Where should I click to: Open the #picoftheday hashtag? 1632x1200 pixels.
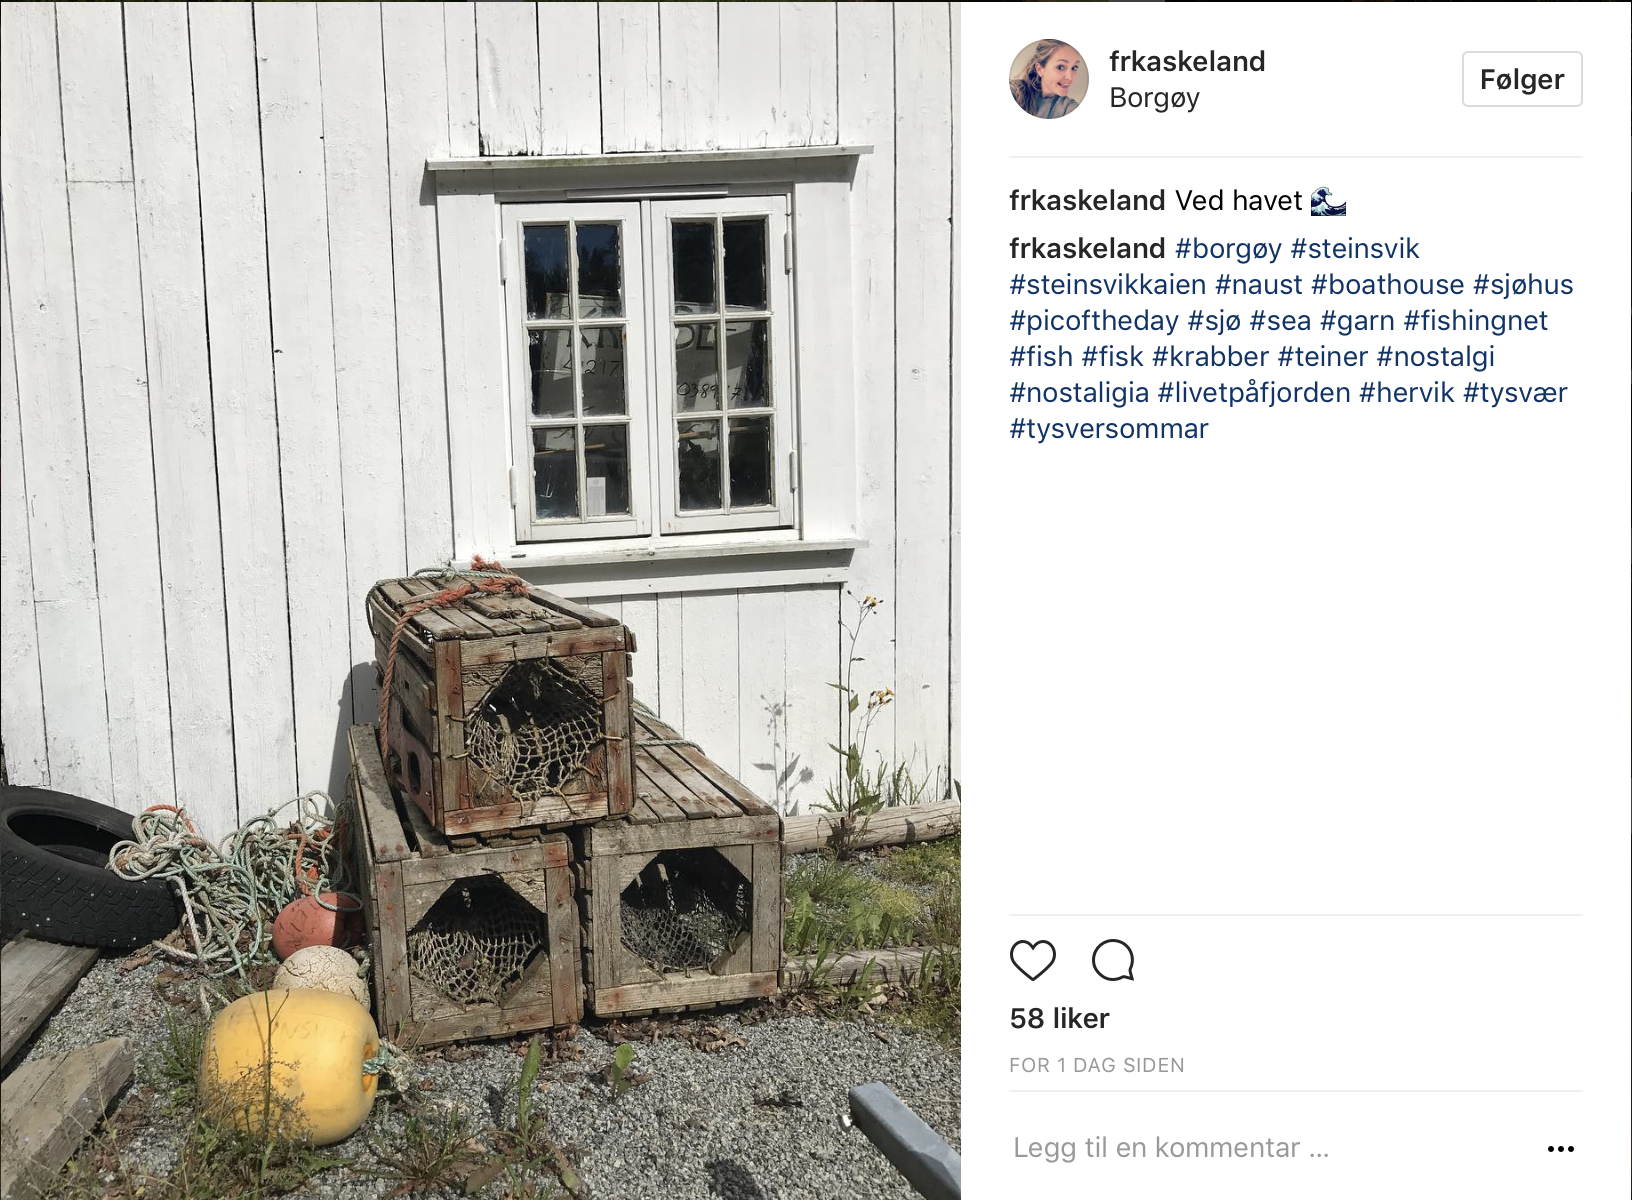coord(1094,321)
